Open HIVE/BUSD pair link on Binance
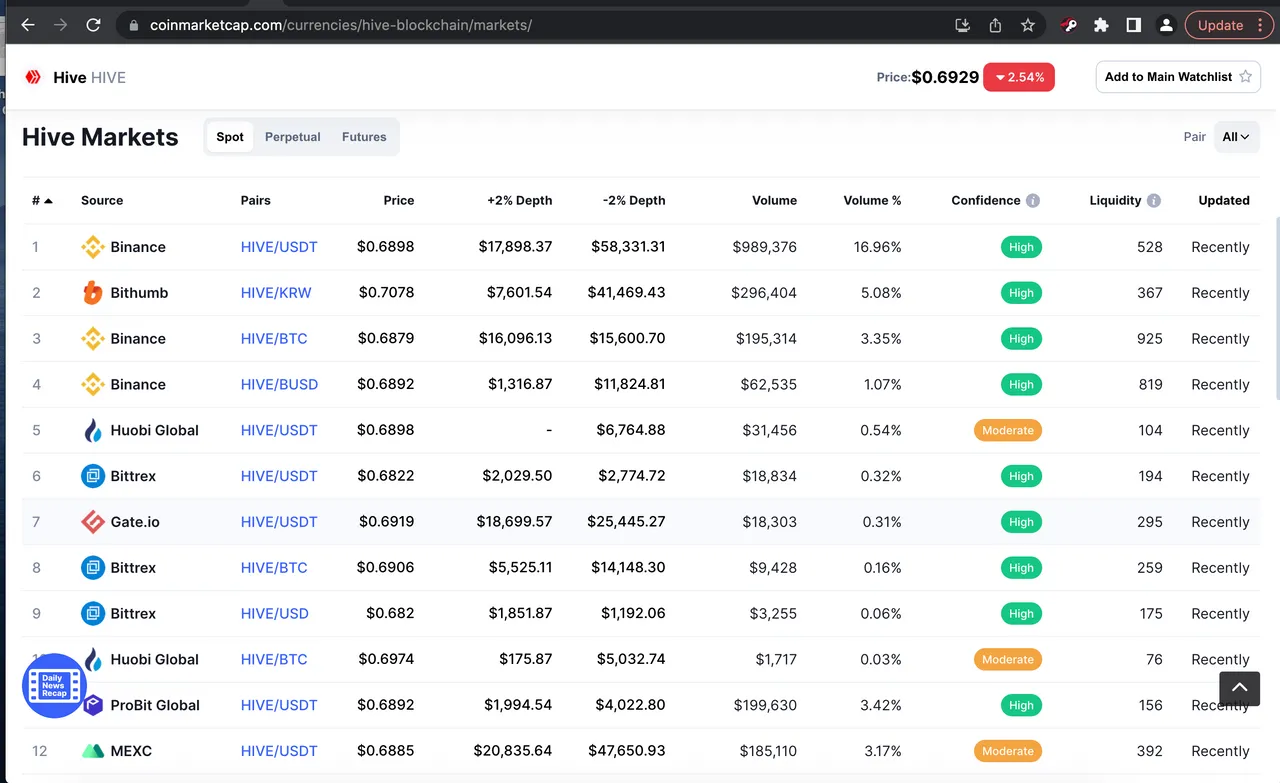Viewport: 1280px width, 783px height. pos(279,384)
